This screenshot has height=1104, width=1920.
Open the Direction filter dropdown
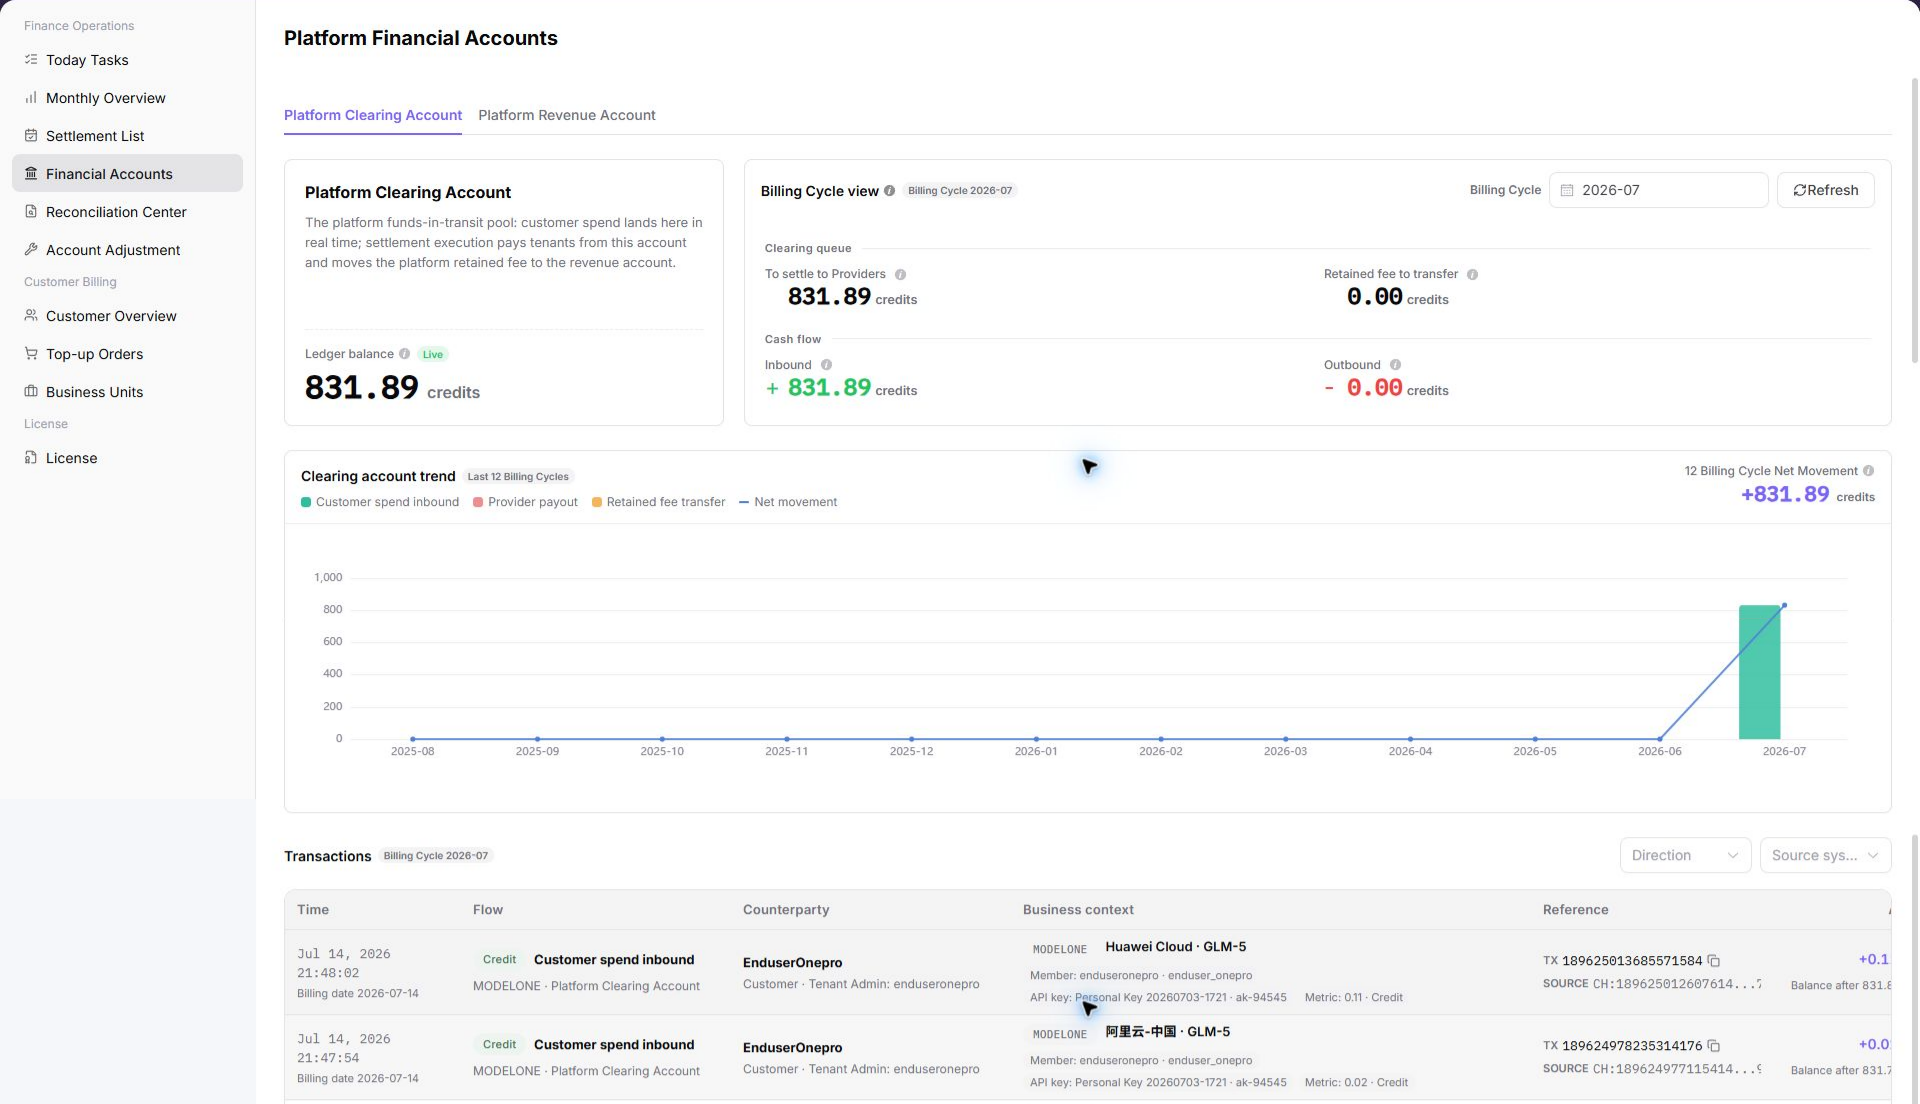pyautogui.click(x=1685, y=855)
